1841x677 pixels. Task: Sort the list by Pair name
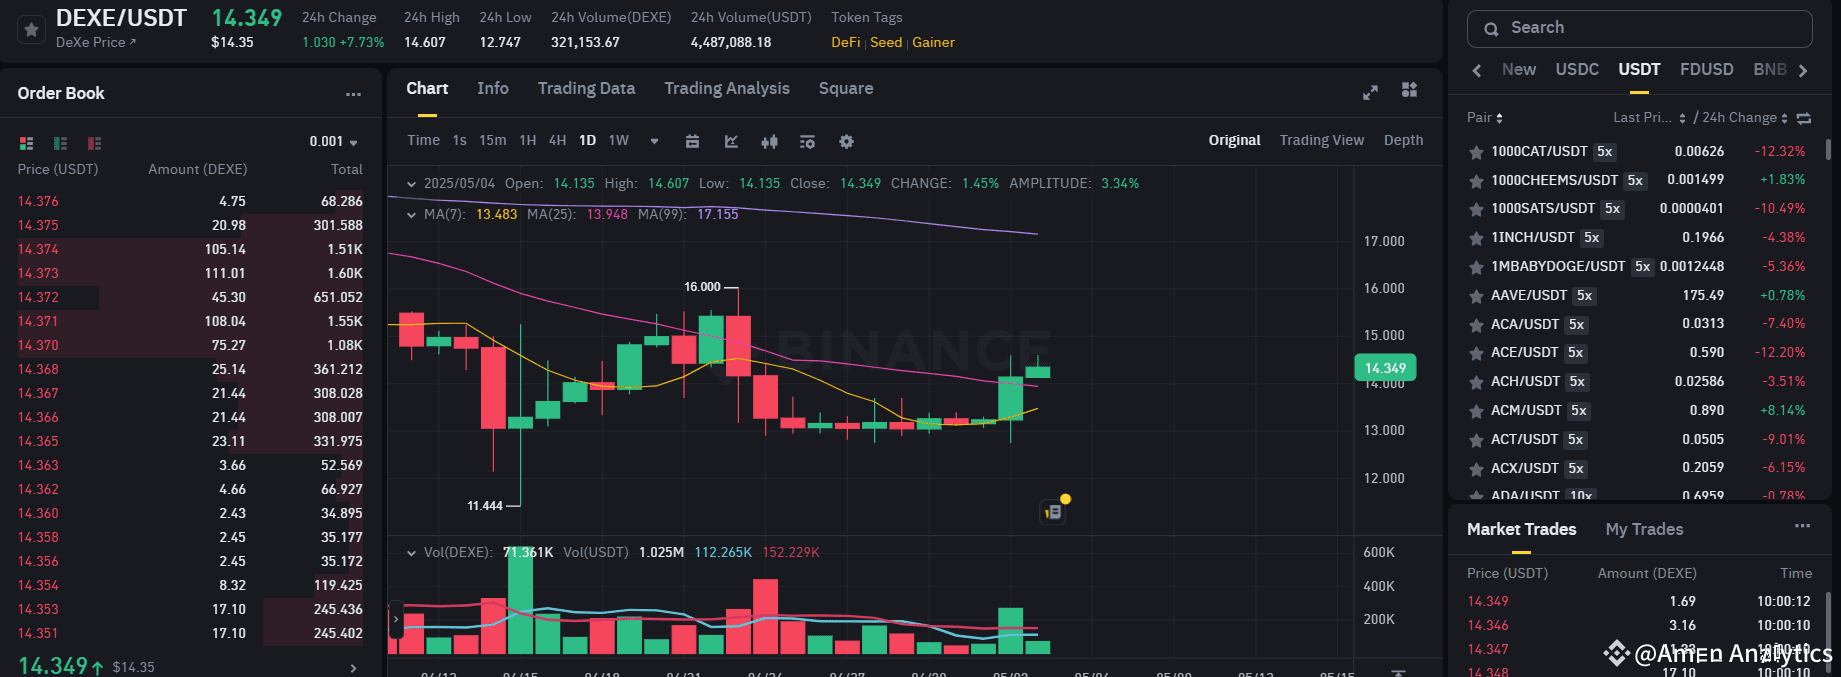coord(1485,118)
